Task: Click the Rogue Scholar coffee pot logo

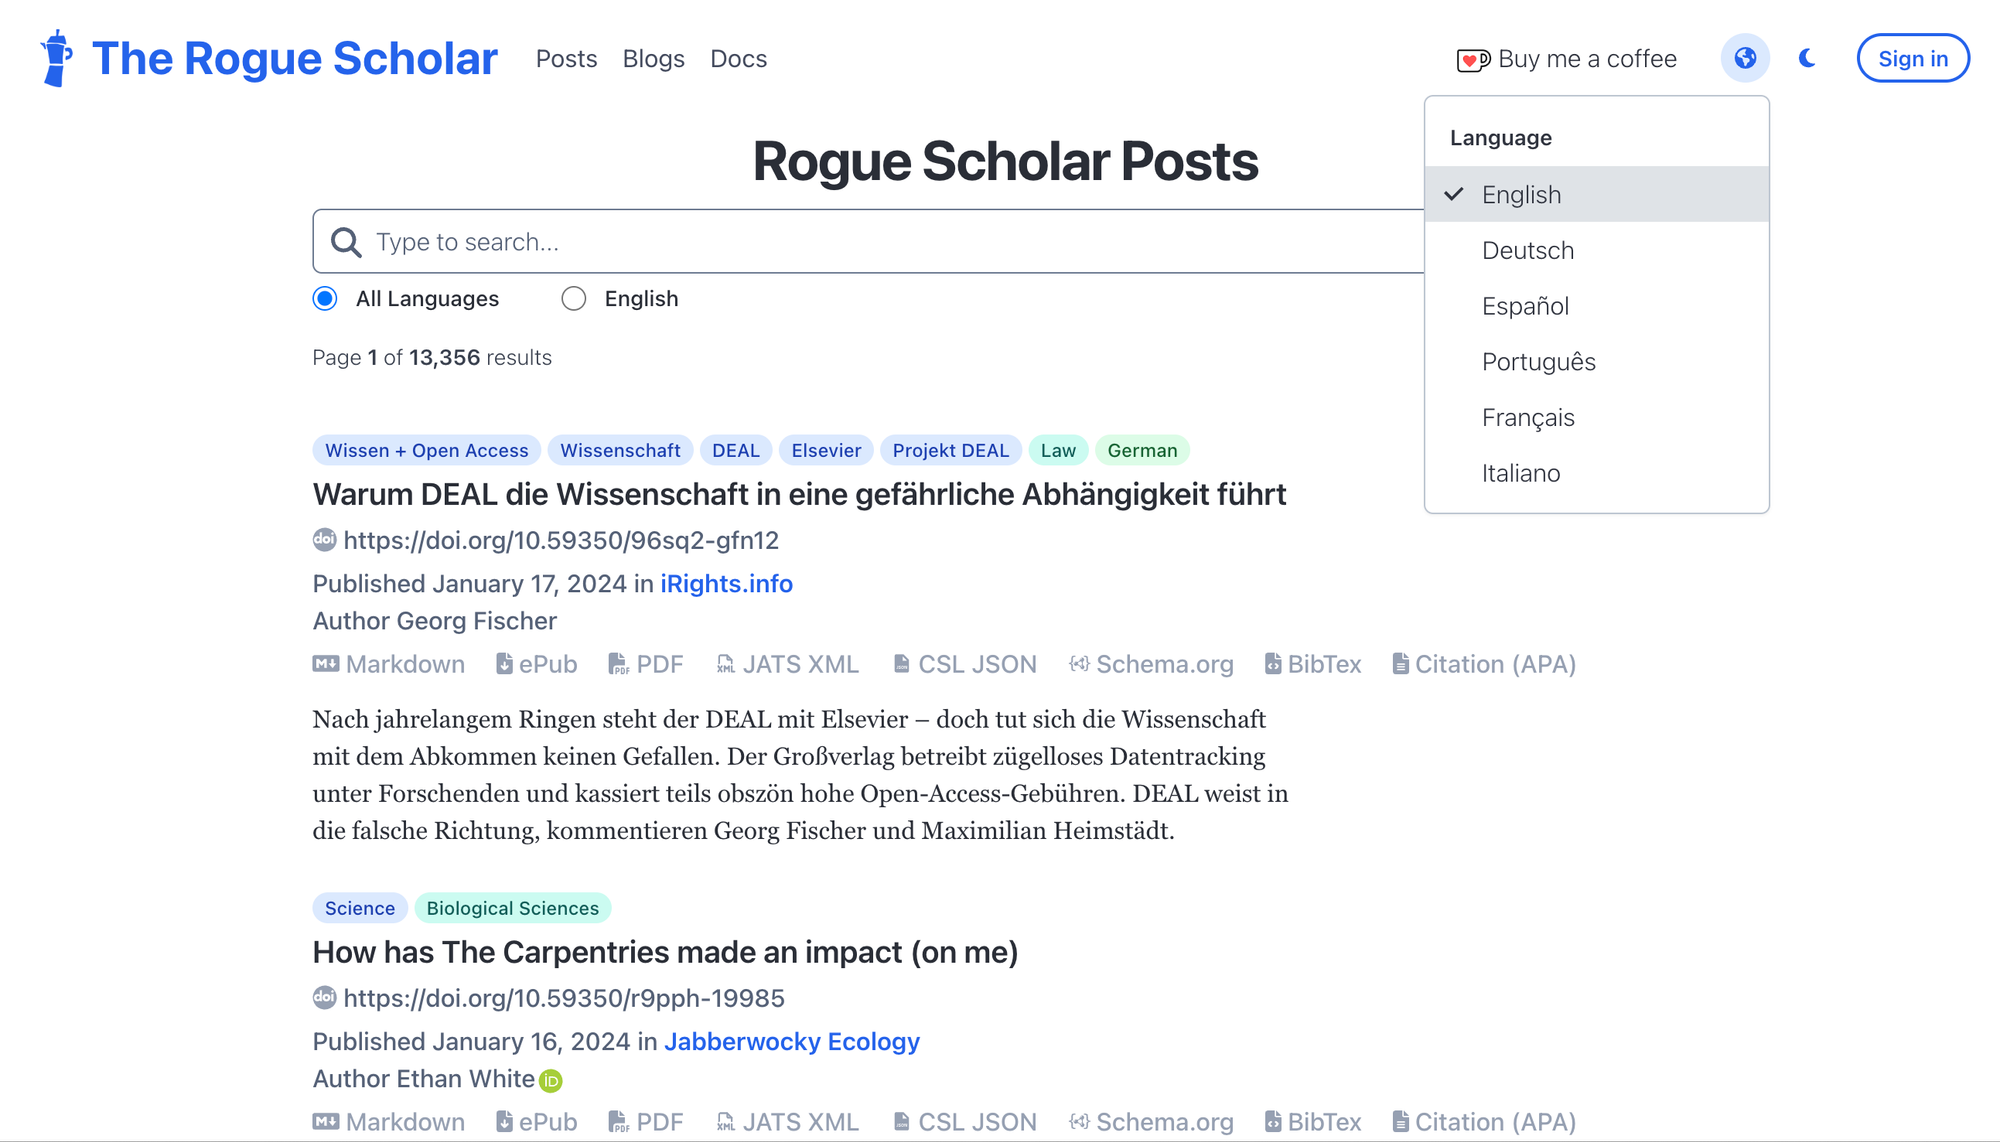Action: tap(56, 58)
